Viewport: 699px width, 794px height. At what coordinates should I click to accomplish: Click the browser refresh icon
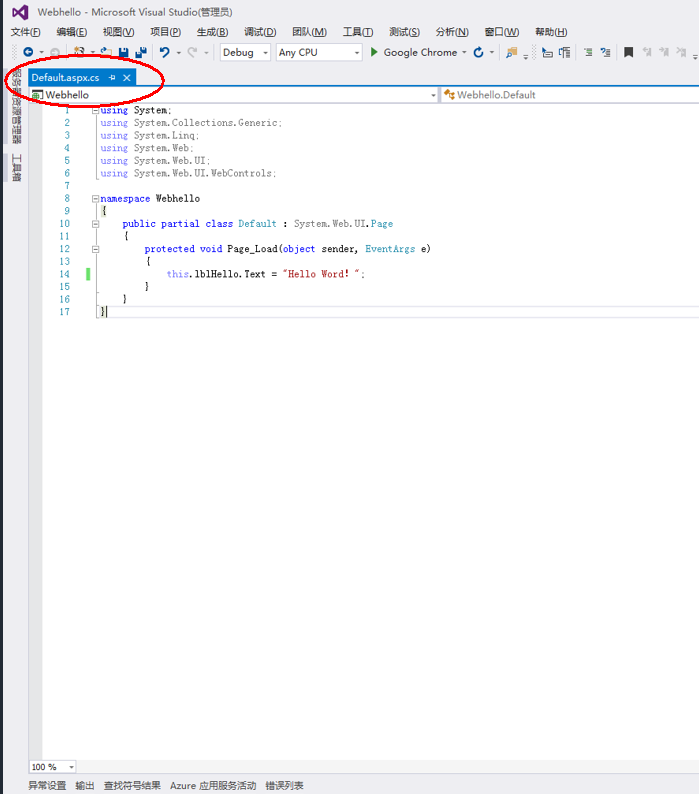click(x=479, y=52)
